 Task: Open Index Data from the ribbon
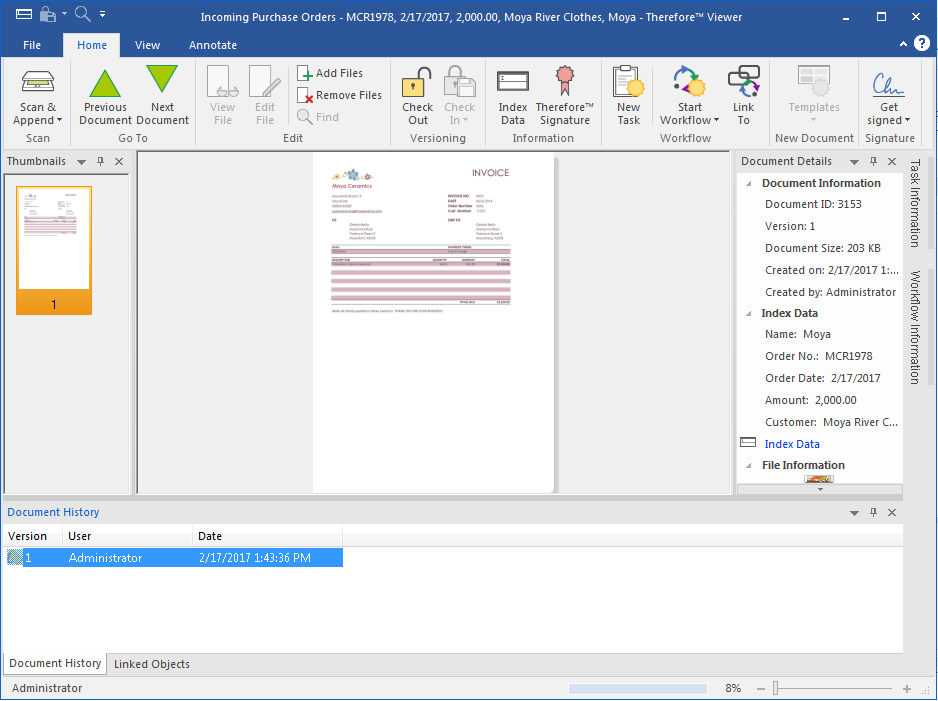(512, 84)
